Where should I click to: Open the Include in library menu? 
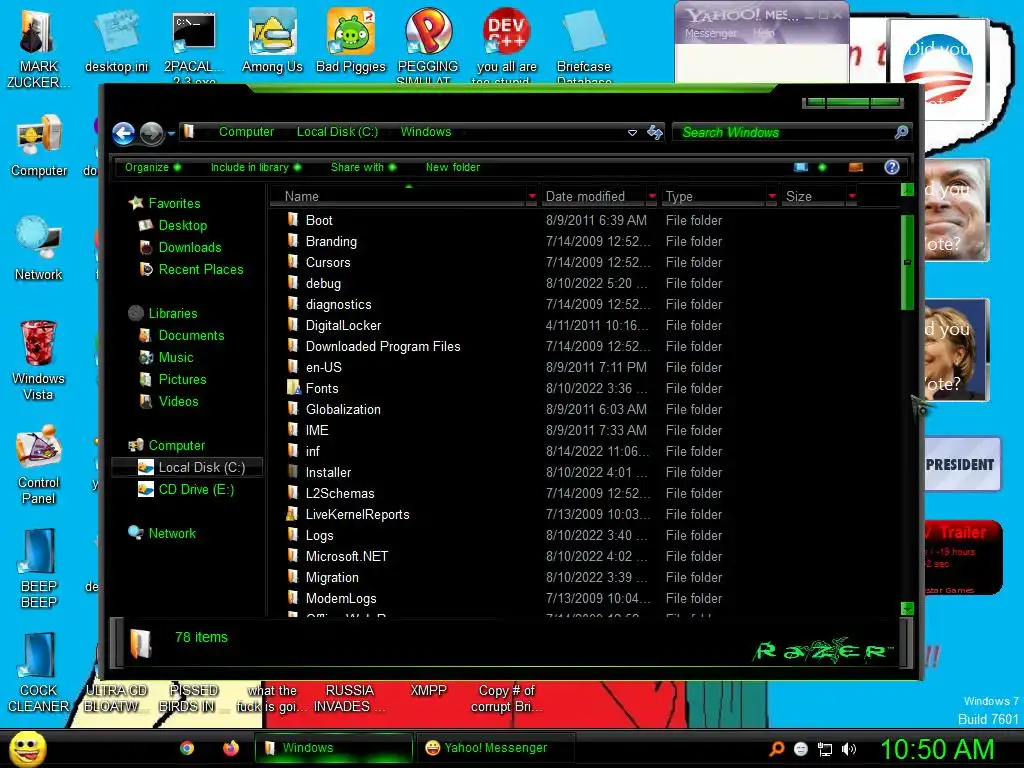(255, 167)
